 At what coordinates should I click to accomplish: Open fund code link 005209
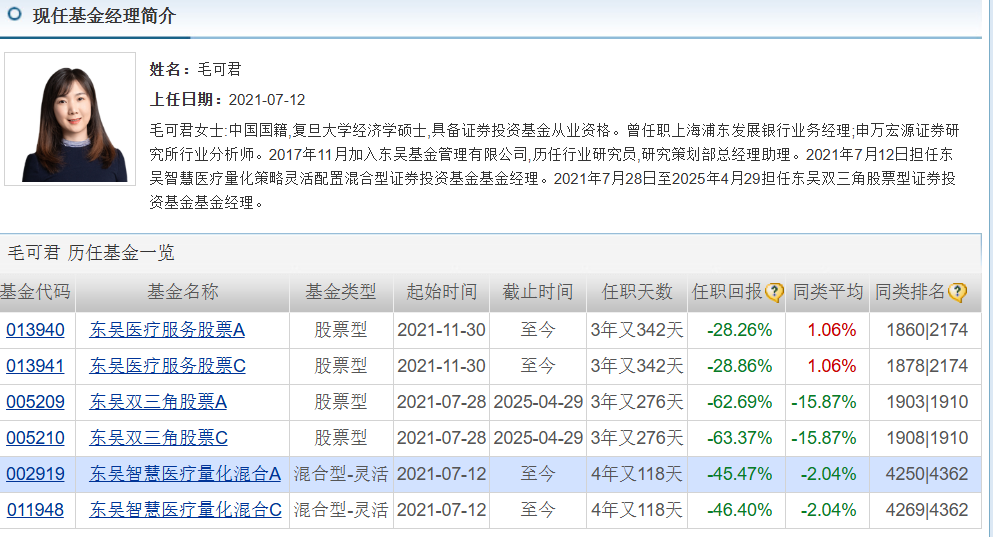click(35, 402)
